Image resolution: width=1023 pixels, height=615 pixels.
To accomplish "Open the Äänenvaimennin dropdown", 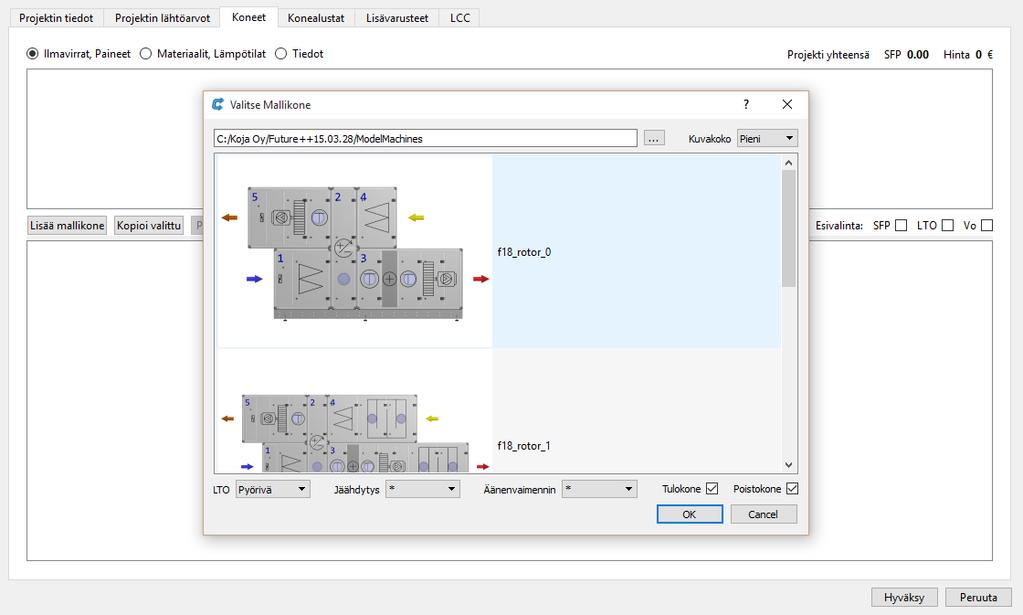I will 599,489.
